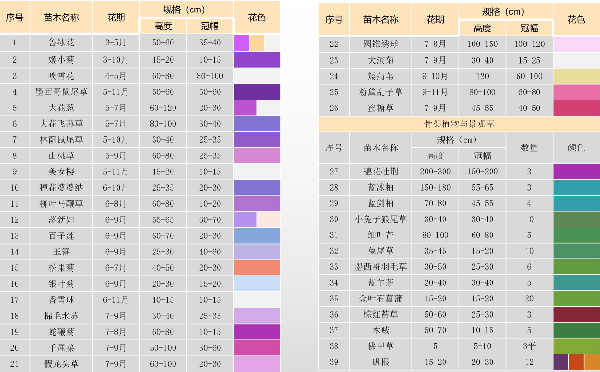The width and height of the screenshot is (600, 372).
Task: Click the solid purple flower color swatch in row 2
Action: tap(257, 60)
